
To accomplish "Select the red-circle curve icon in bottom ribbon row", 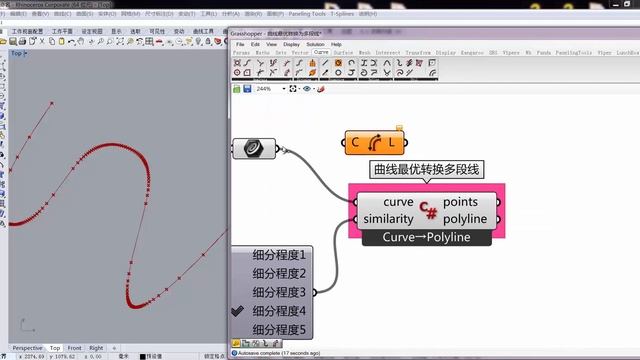I will [237, 73].
